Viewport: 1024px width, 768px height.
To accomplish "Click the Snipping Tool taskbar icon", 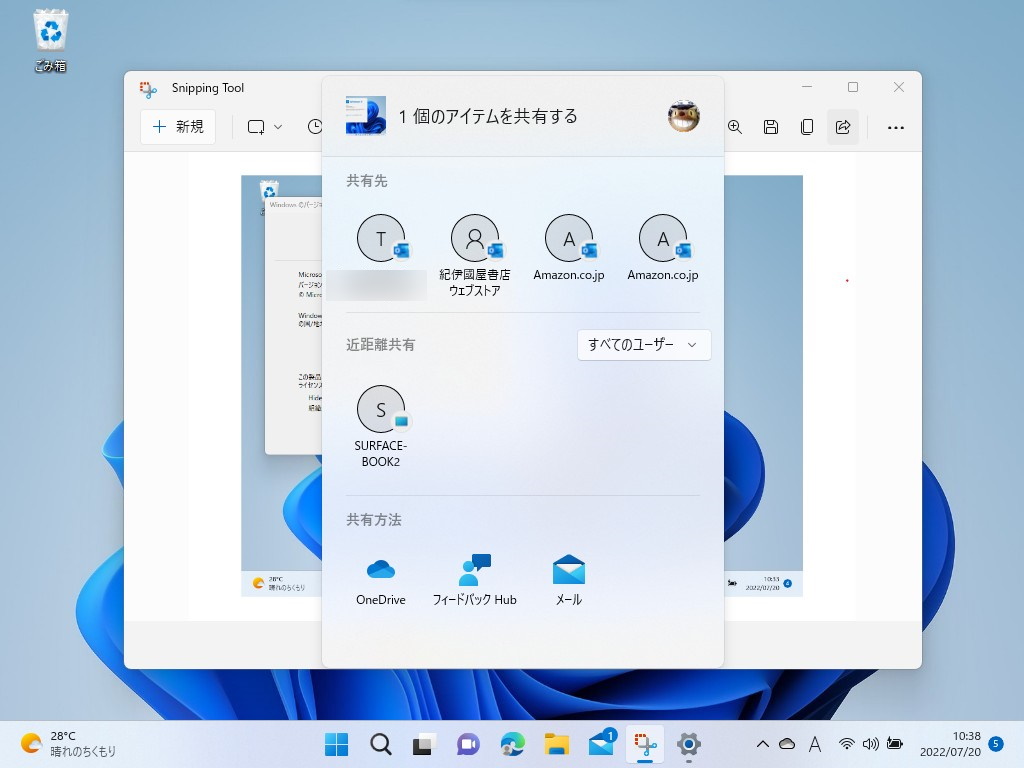I will pyautogui.click(x=645, y=744).
